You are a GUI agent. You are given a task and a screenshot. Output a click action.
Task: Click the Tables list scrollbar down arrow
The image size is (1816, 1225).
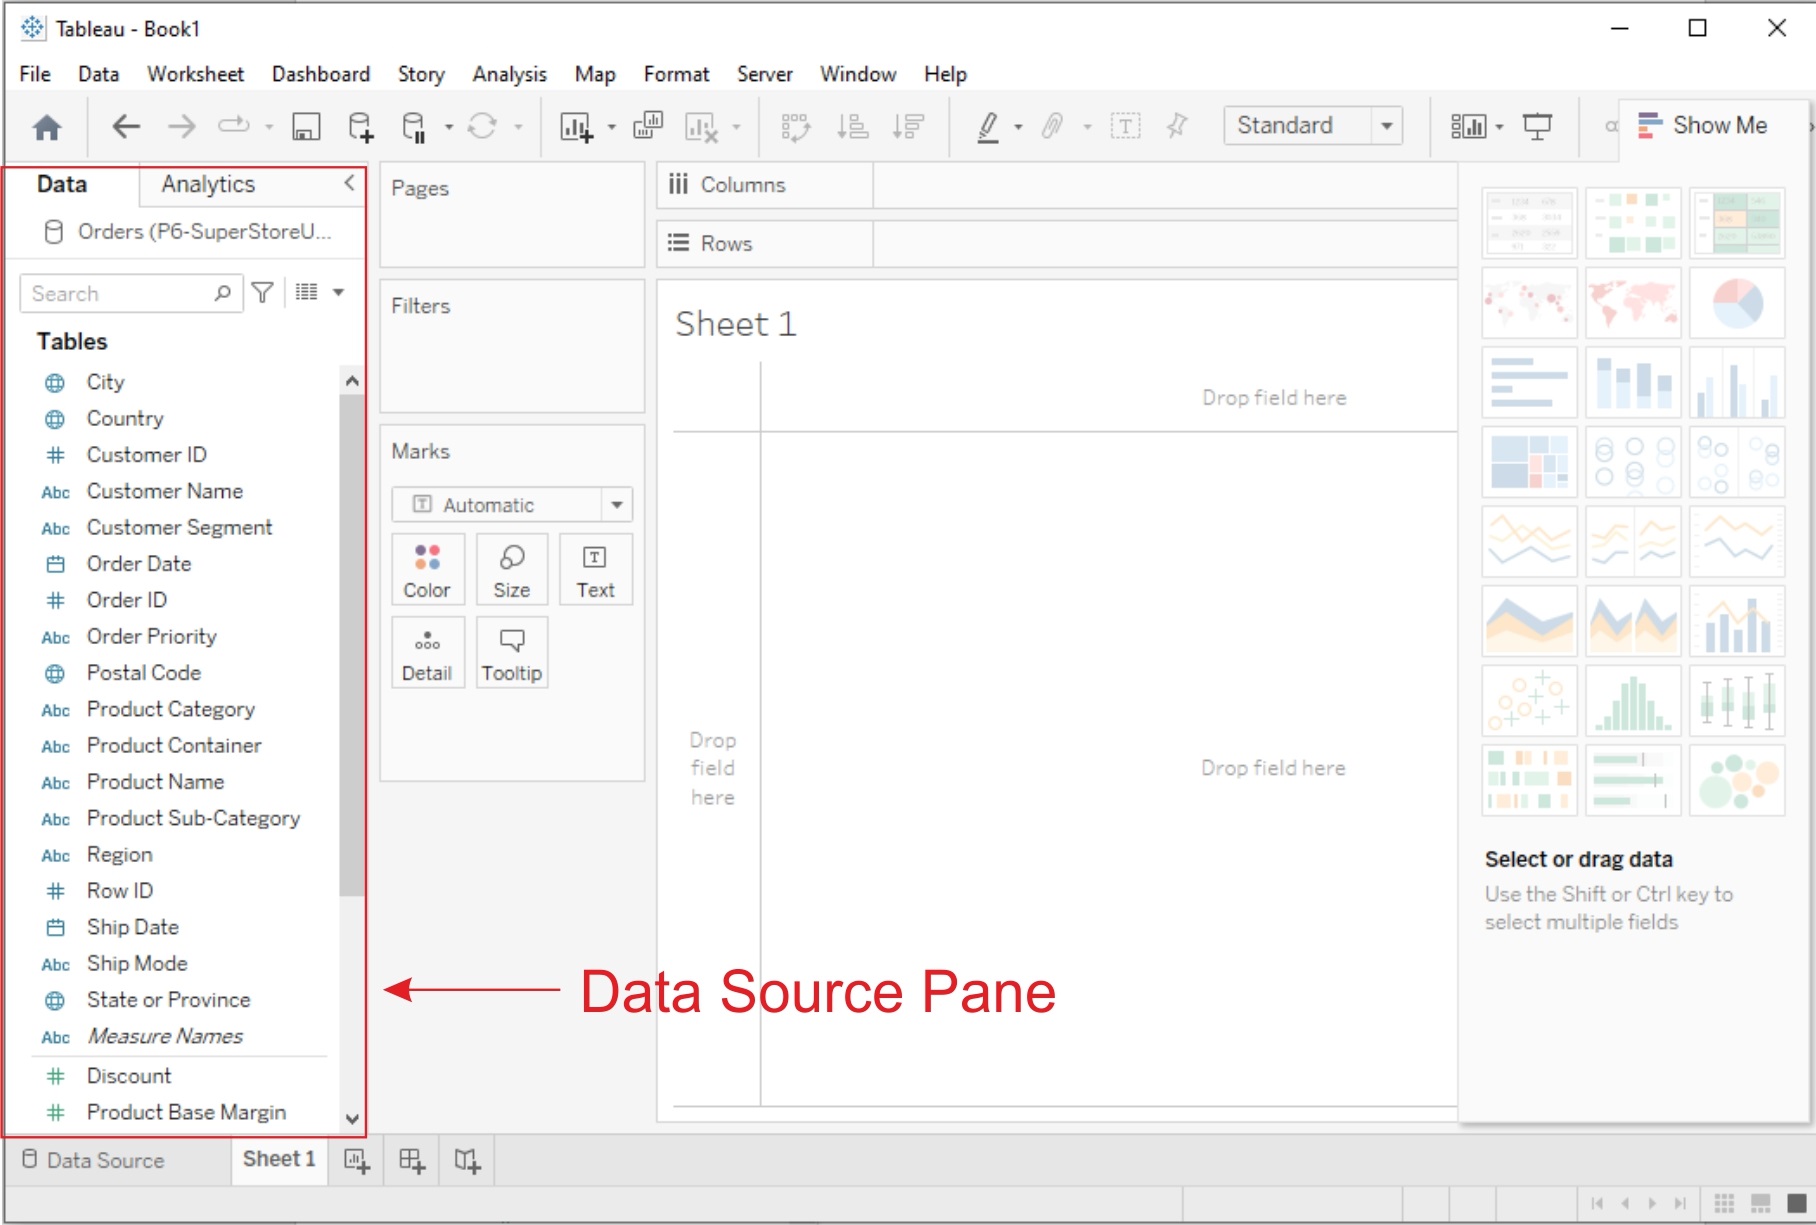[x=351, y=1118]
